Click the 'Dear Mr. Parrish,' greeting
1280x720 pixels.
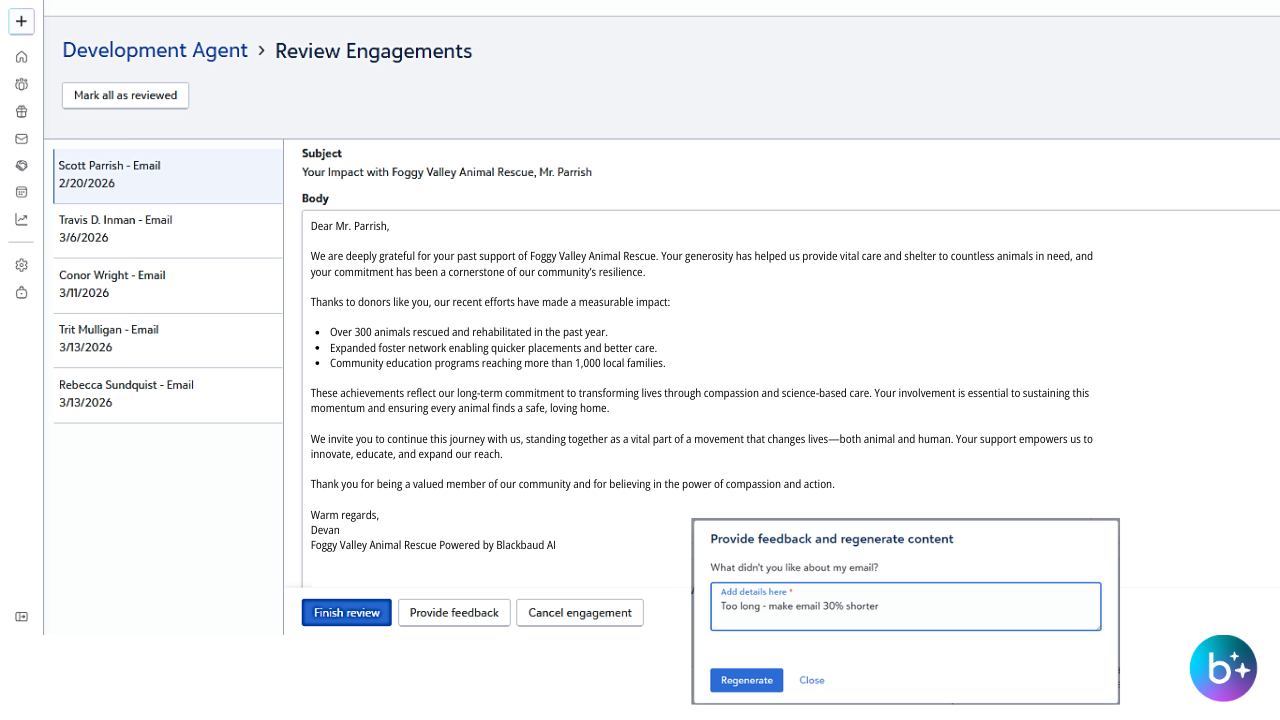coord(349,226)
